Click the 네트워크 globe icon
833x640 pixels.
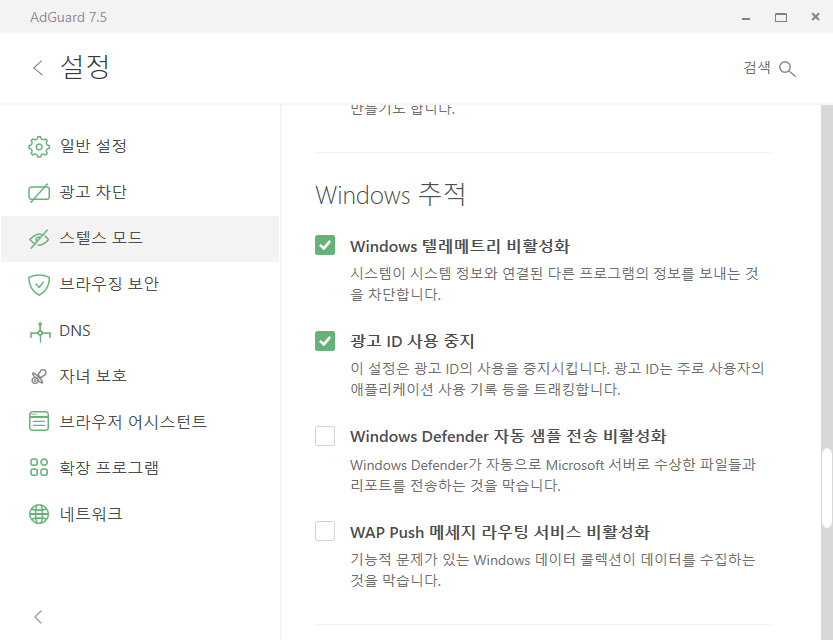[x=39, y=514]
